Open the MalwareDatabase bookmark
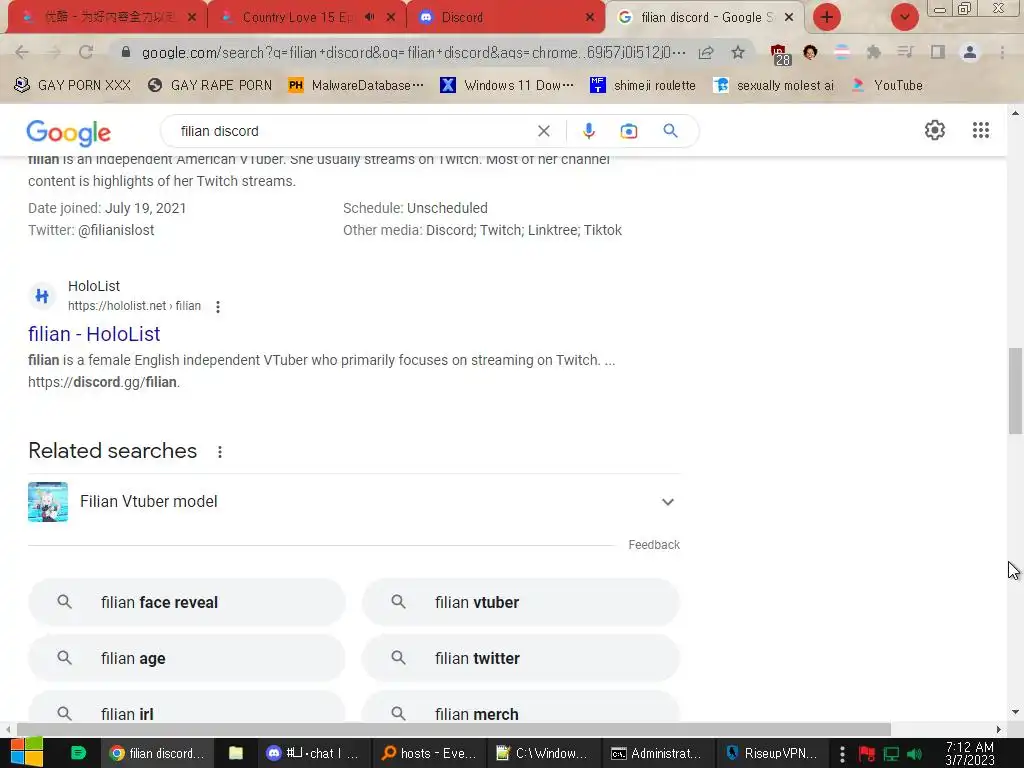 [x=356, y=86]
